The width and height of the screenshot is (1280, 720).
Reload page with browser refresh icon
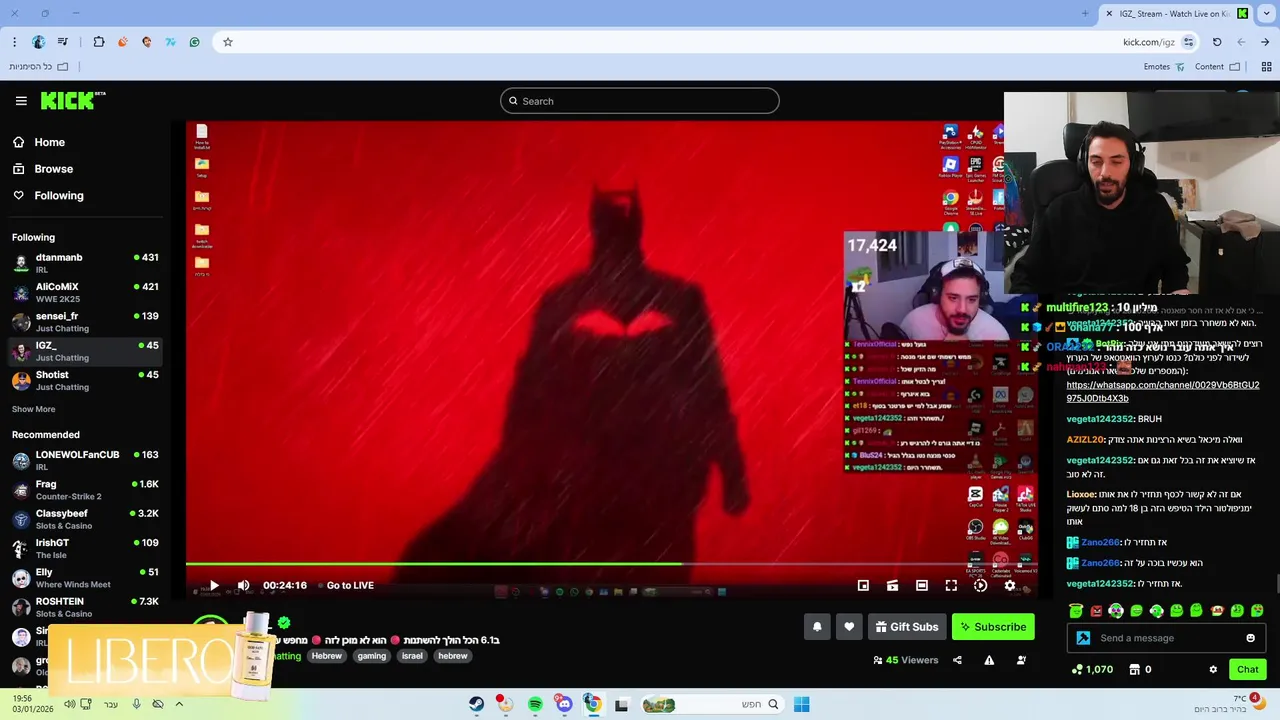1217,42
